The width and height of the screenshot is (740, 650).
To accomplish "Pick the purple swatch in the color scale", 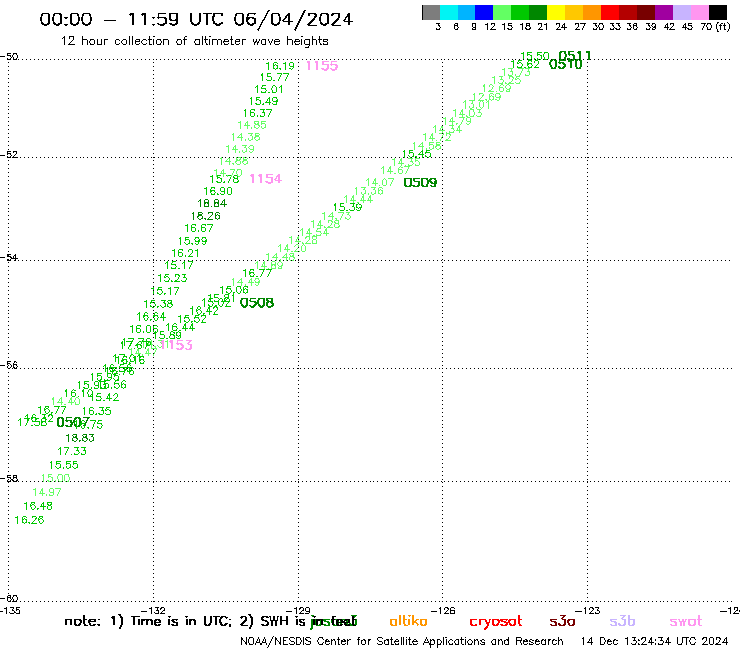I will click(664, 12).
